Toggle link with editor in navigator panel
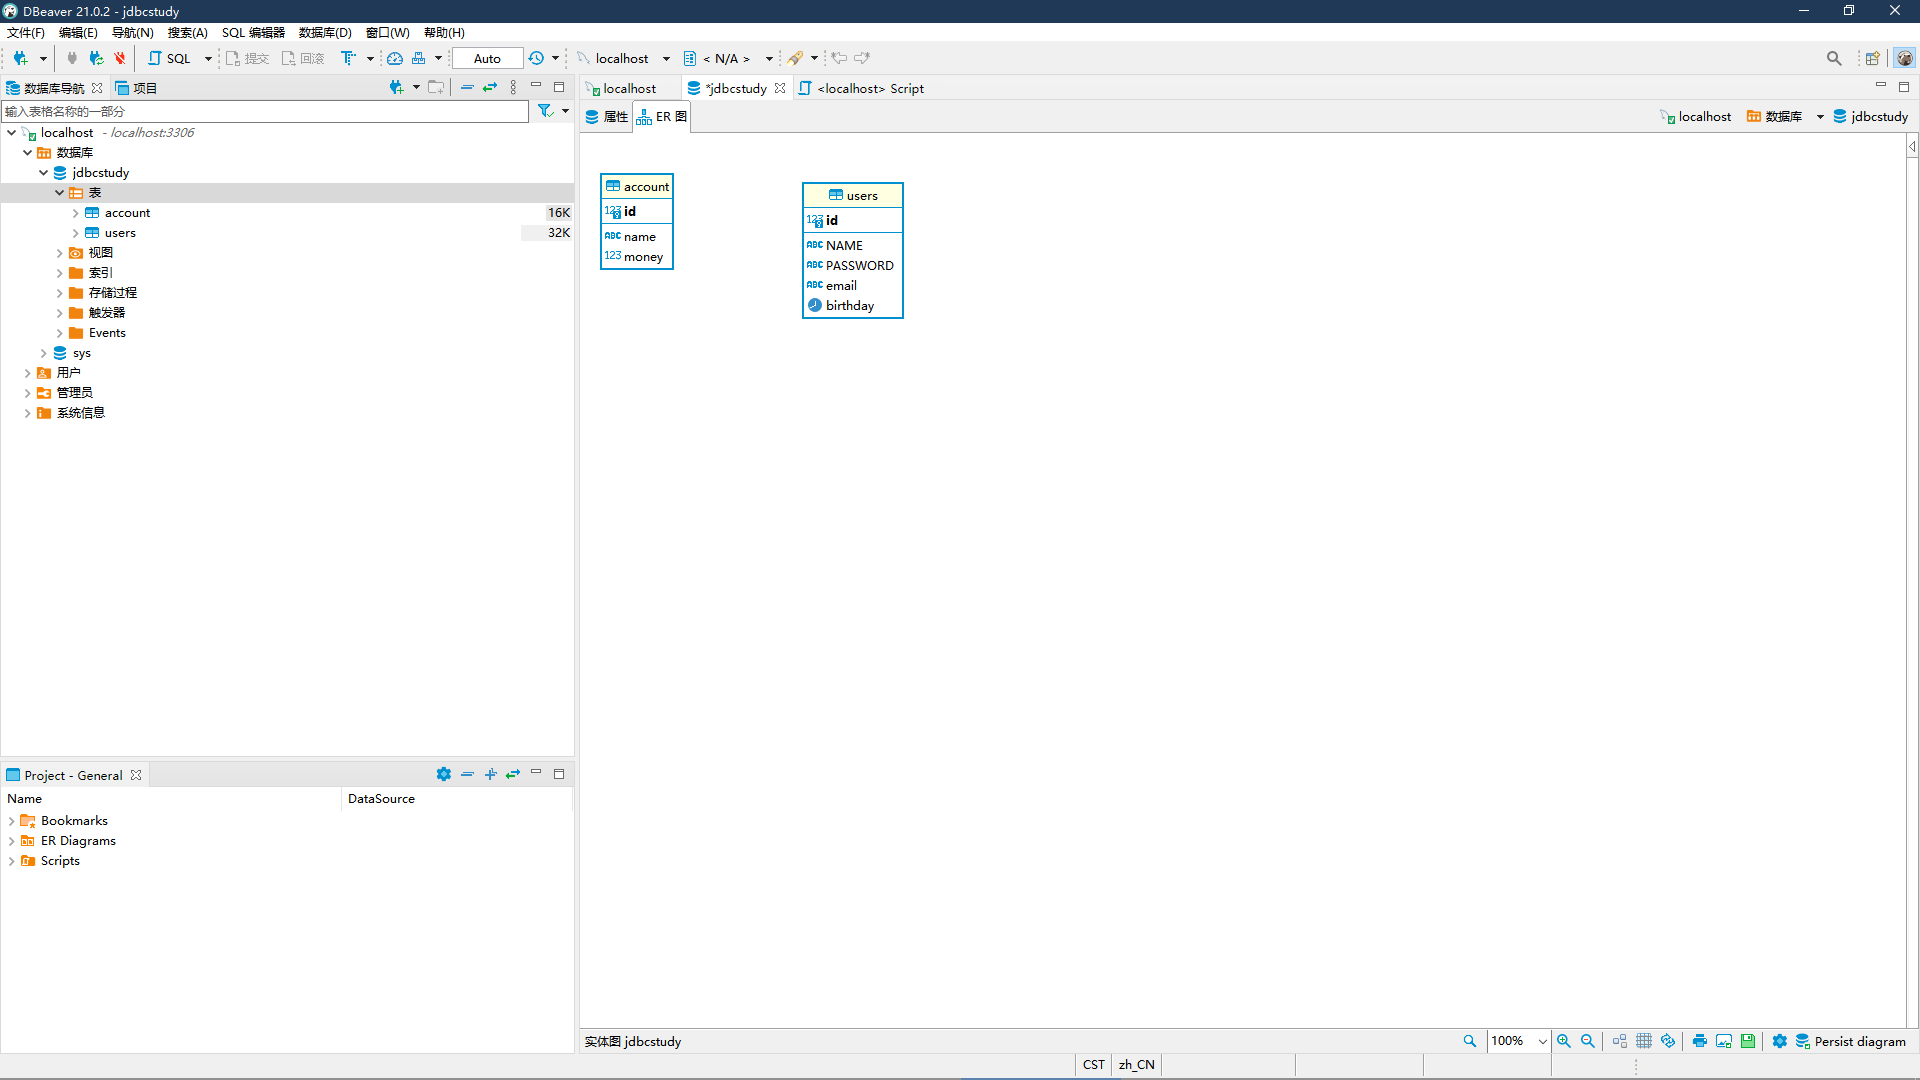Viewport: 1920px width, 1080px height. coord(490,87)
